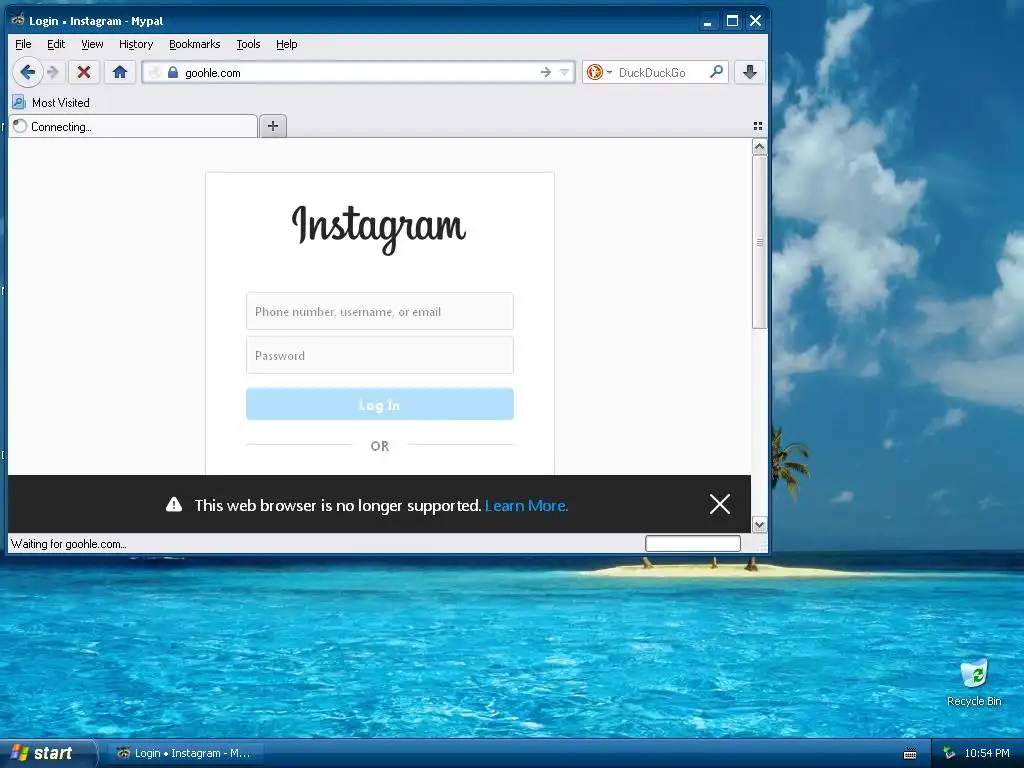Click the warning triangle icon in banner
1024x768 pixels.
(x=174, y=504)
